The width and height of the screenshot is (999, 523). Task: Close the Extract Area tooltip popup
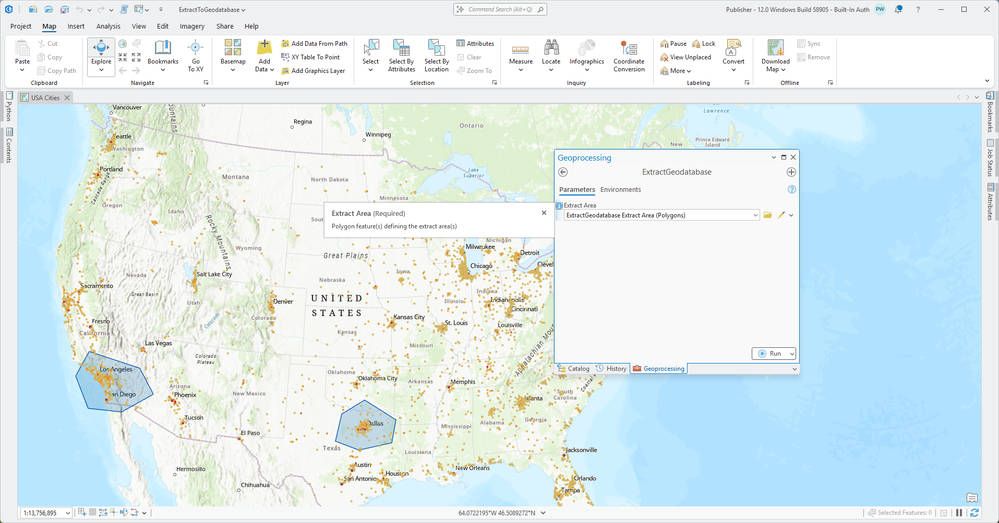coord(544,213)
